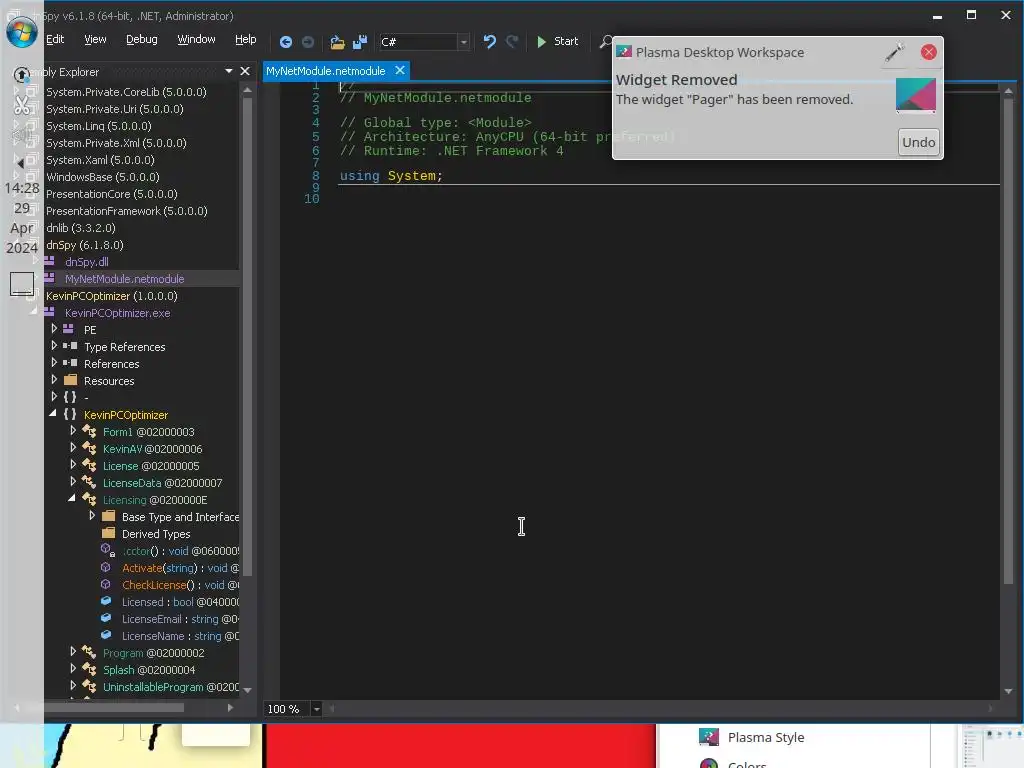Click the UninstallableProgram class icon

tap(89, 686)
